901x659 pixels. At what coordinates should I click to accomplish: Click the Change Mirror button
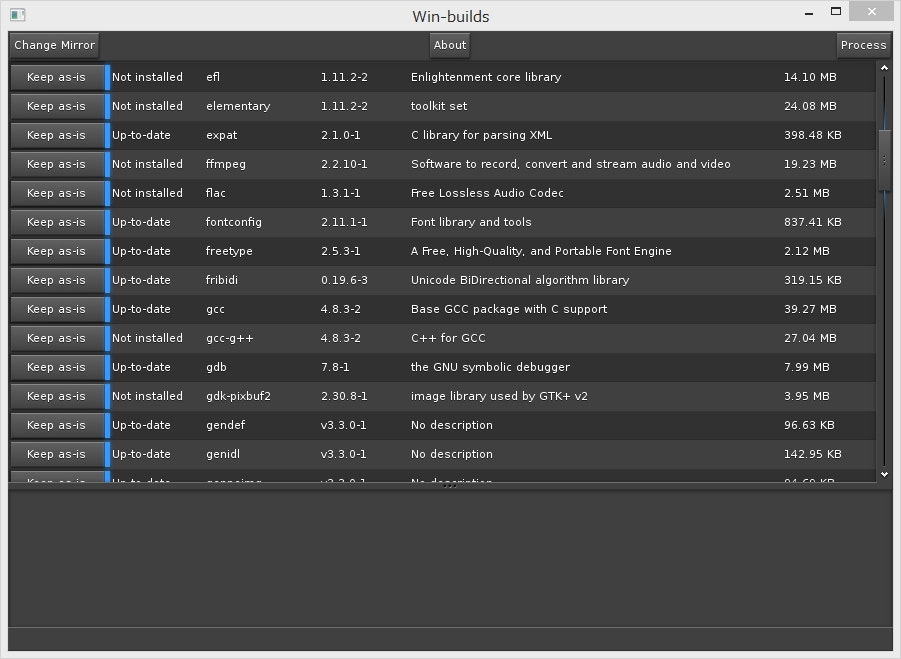[x=54, y=45]
